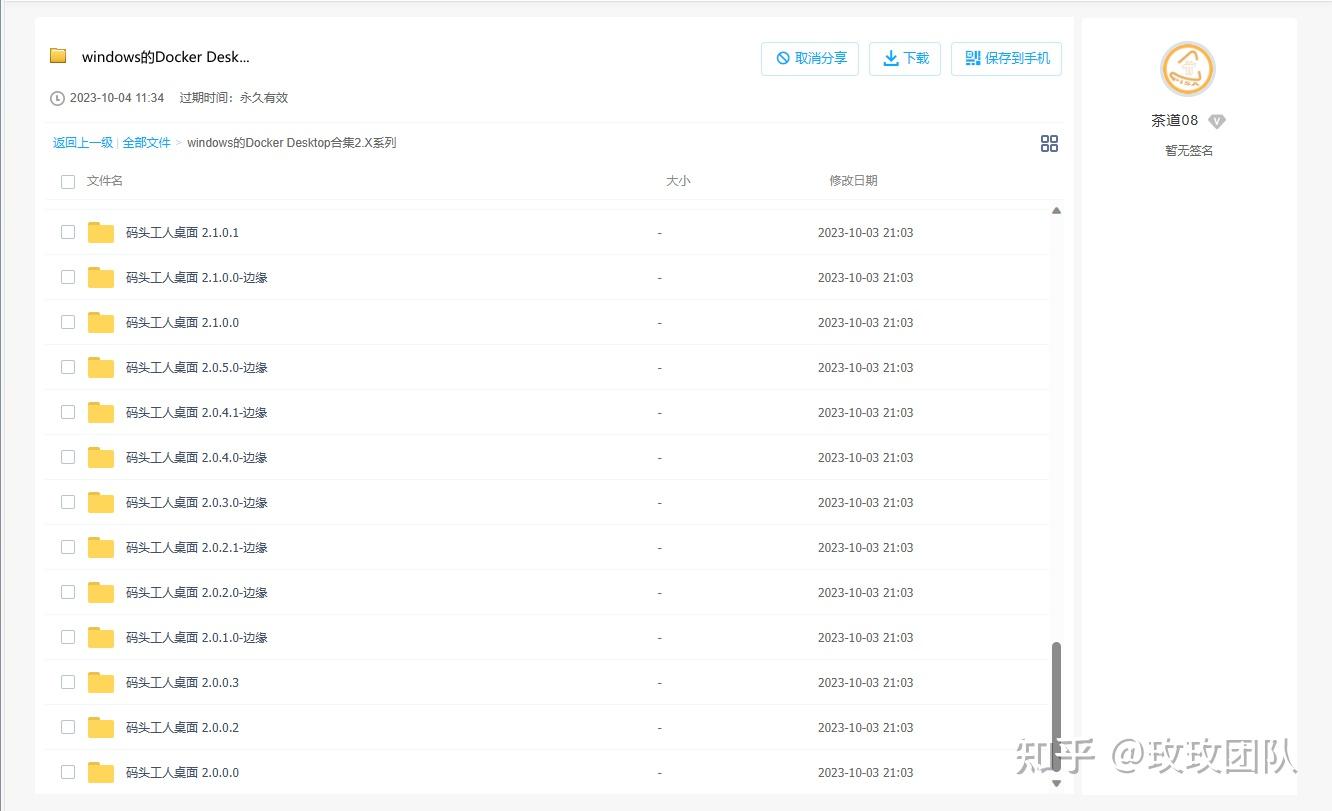The width and height of the screenshot is (1332, 811).
Task: Click the yellow folder icon in the page header
Action: point(57,55)
